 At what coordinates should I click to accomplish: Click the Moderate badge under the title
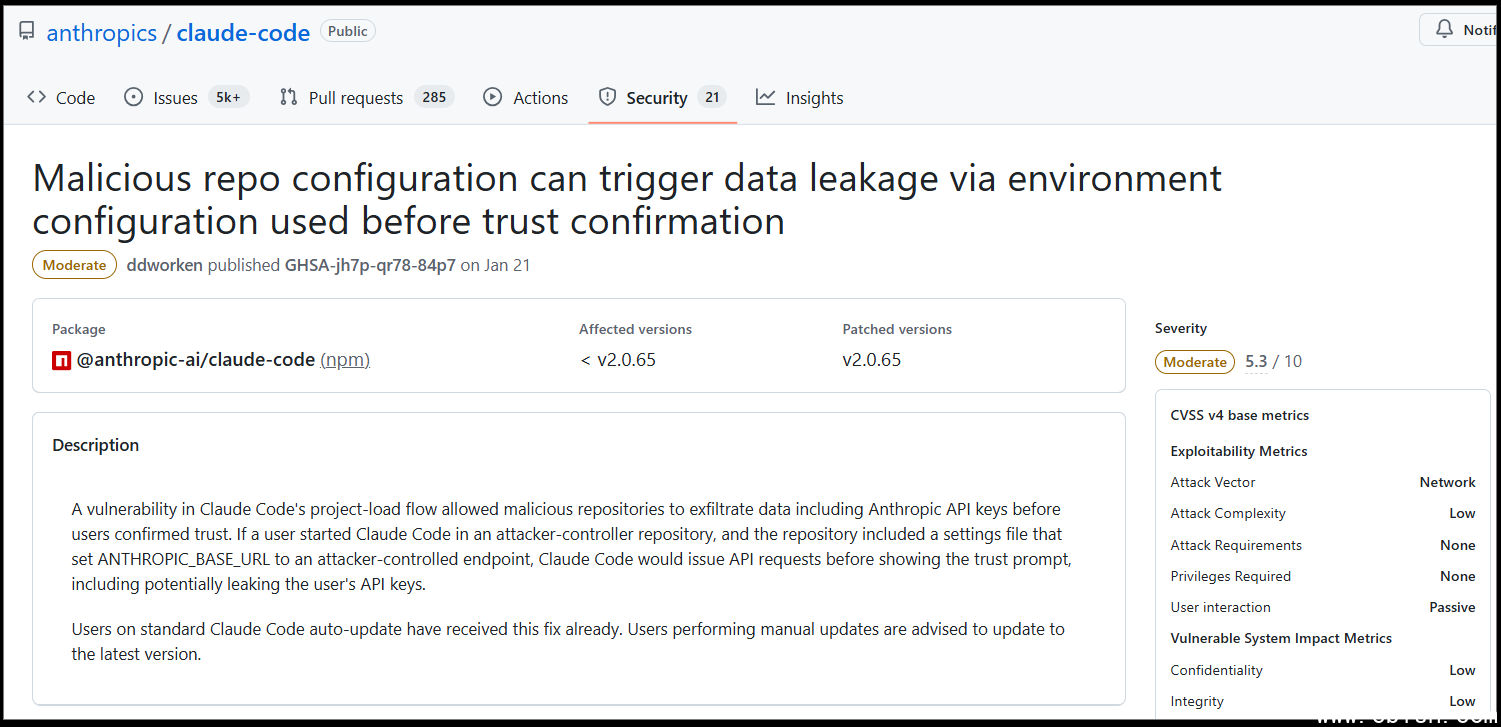[x=74, y=265]
